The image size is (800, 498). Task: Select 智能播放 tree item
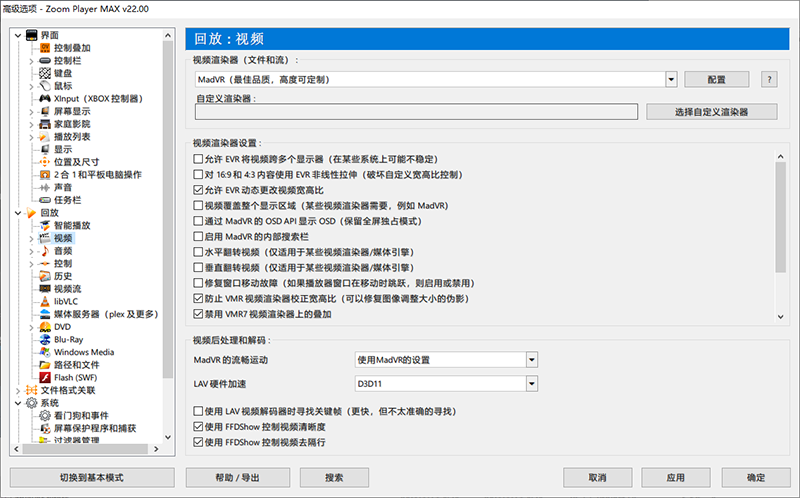72,225
